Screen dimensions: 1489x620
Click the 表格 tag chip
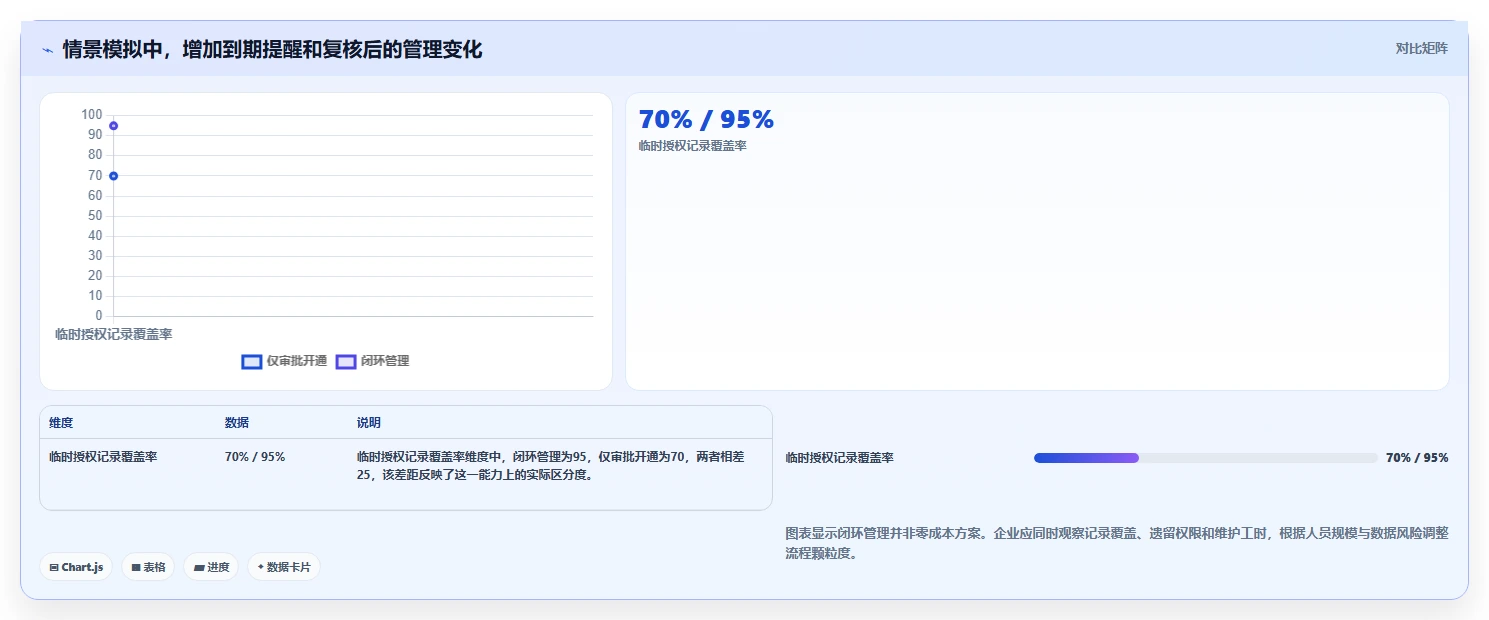pos(148,567)
